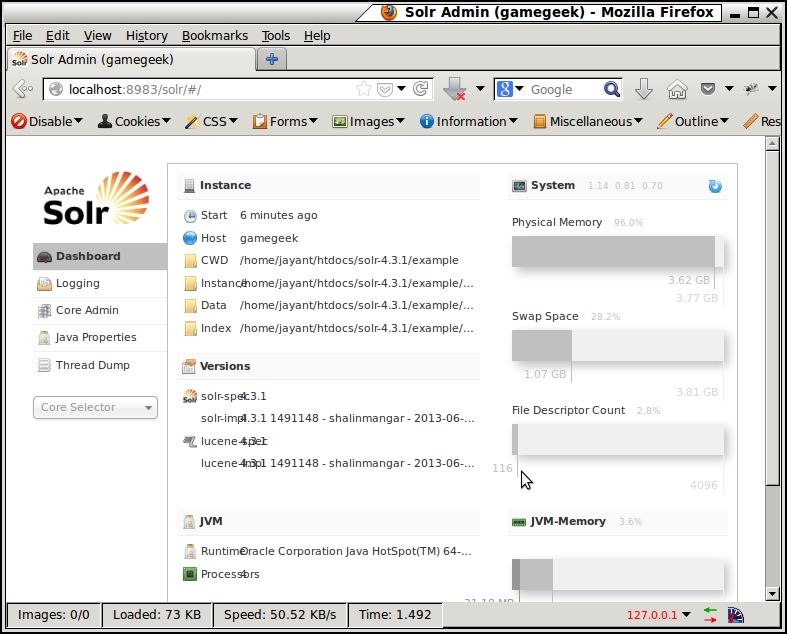Open address bar history dropdown arrow
The image size is (787, 634).
401,89
